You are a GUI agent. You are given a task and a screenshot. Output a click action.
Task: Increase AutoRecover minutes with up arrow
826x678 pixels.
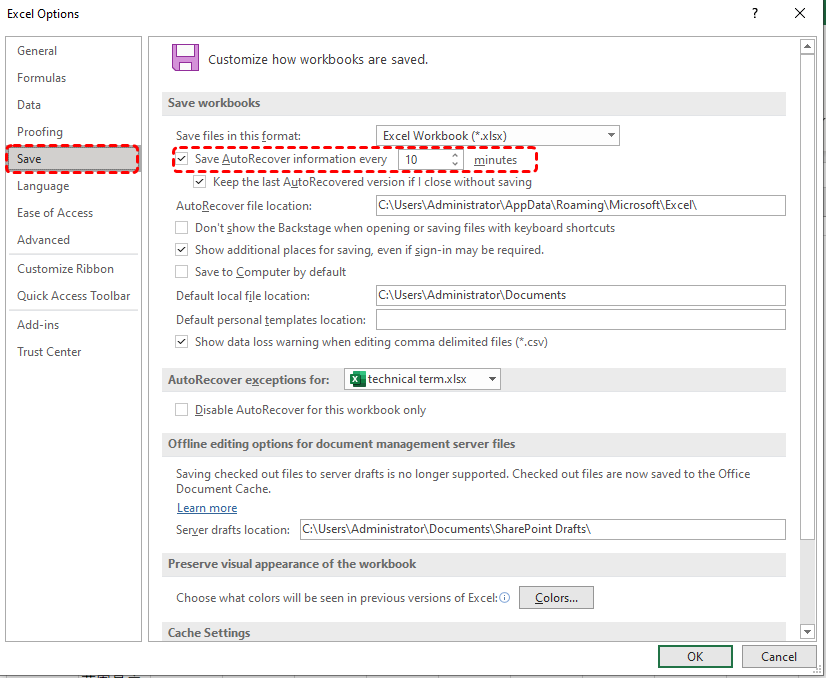tap(455, 155)
